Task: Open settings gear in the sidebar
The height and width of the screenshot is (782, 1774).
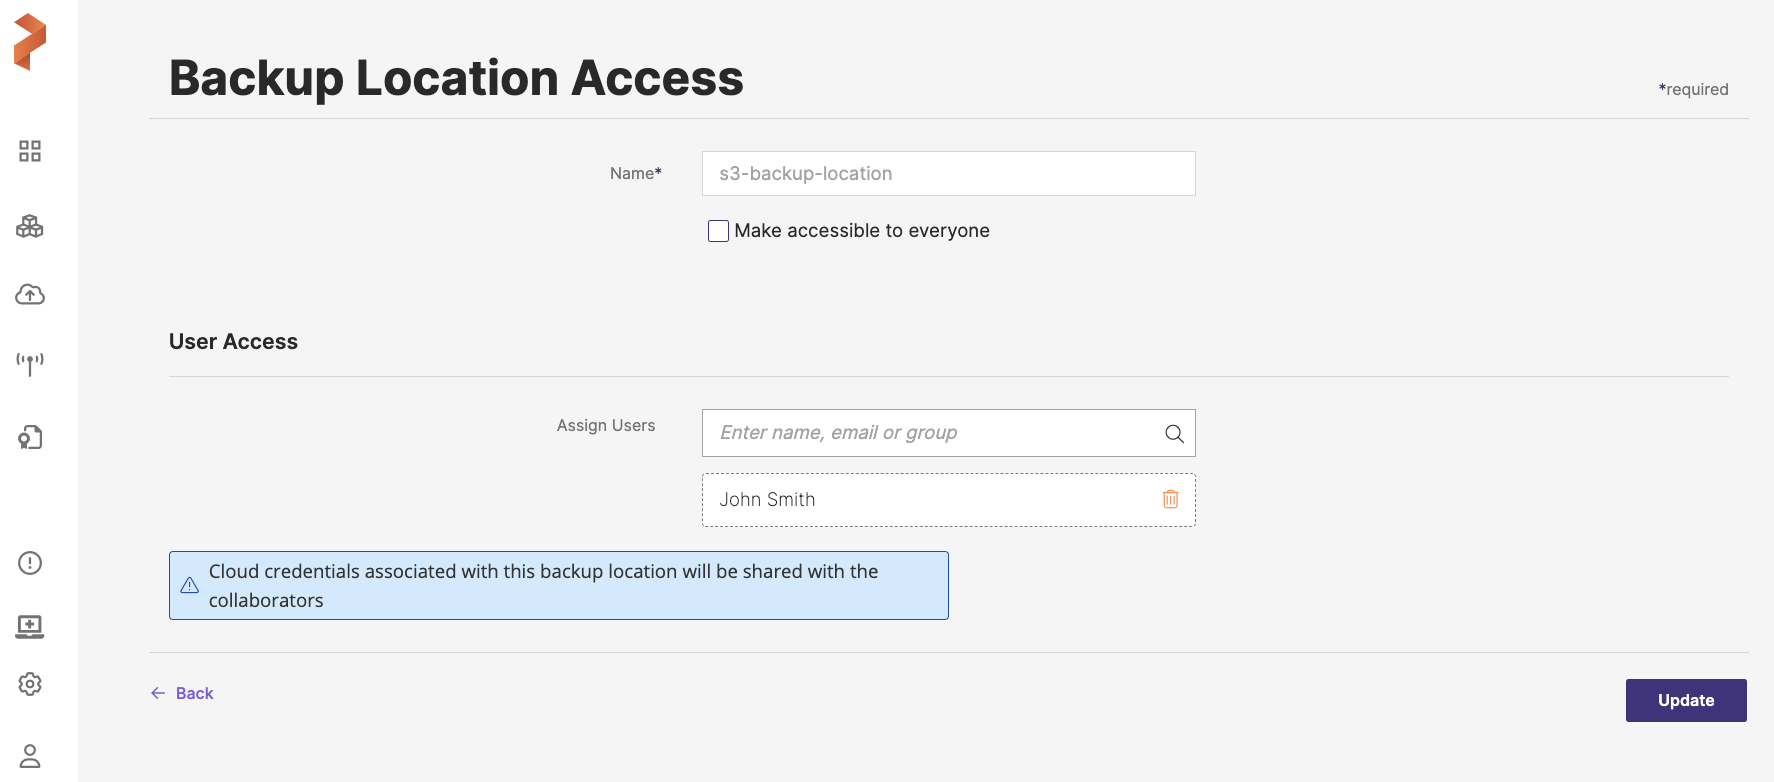Action: point(30,684)
